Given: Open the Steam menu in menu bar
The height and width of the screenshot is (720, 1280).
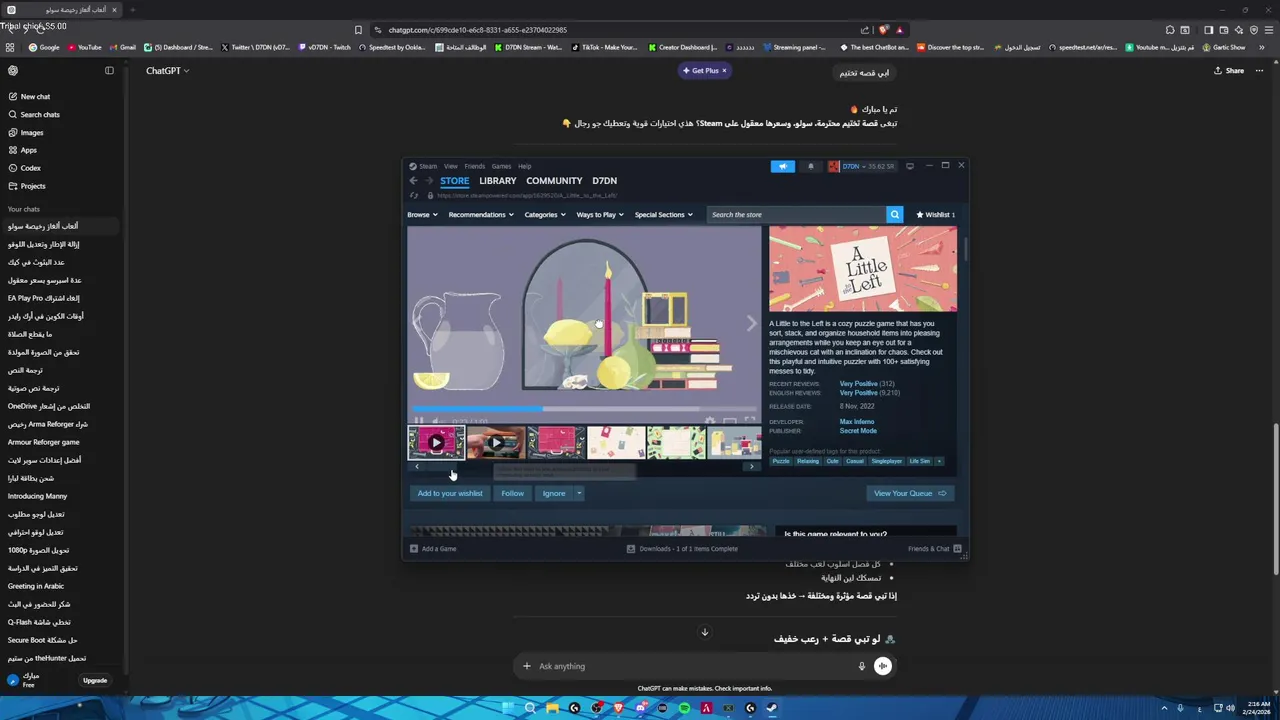Looking at the screenshot, I should click(x=428, y=166).
